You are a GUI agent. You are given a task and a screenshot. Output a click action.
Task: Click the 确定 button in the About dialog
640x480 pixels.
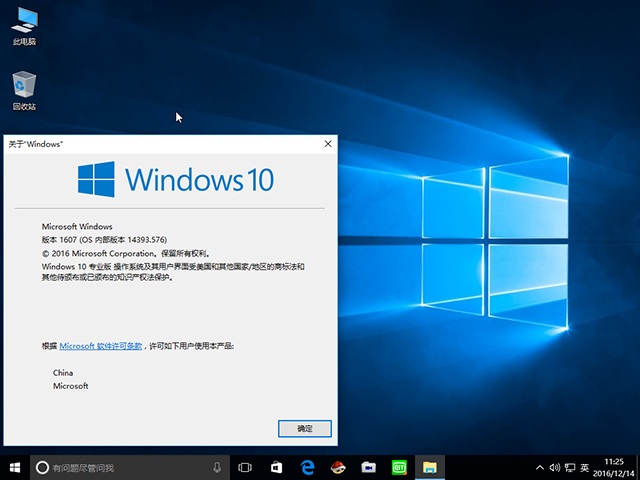tap(305, 428)
